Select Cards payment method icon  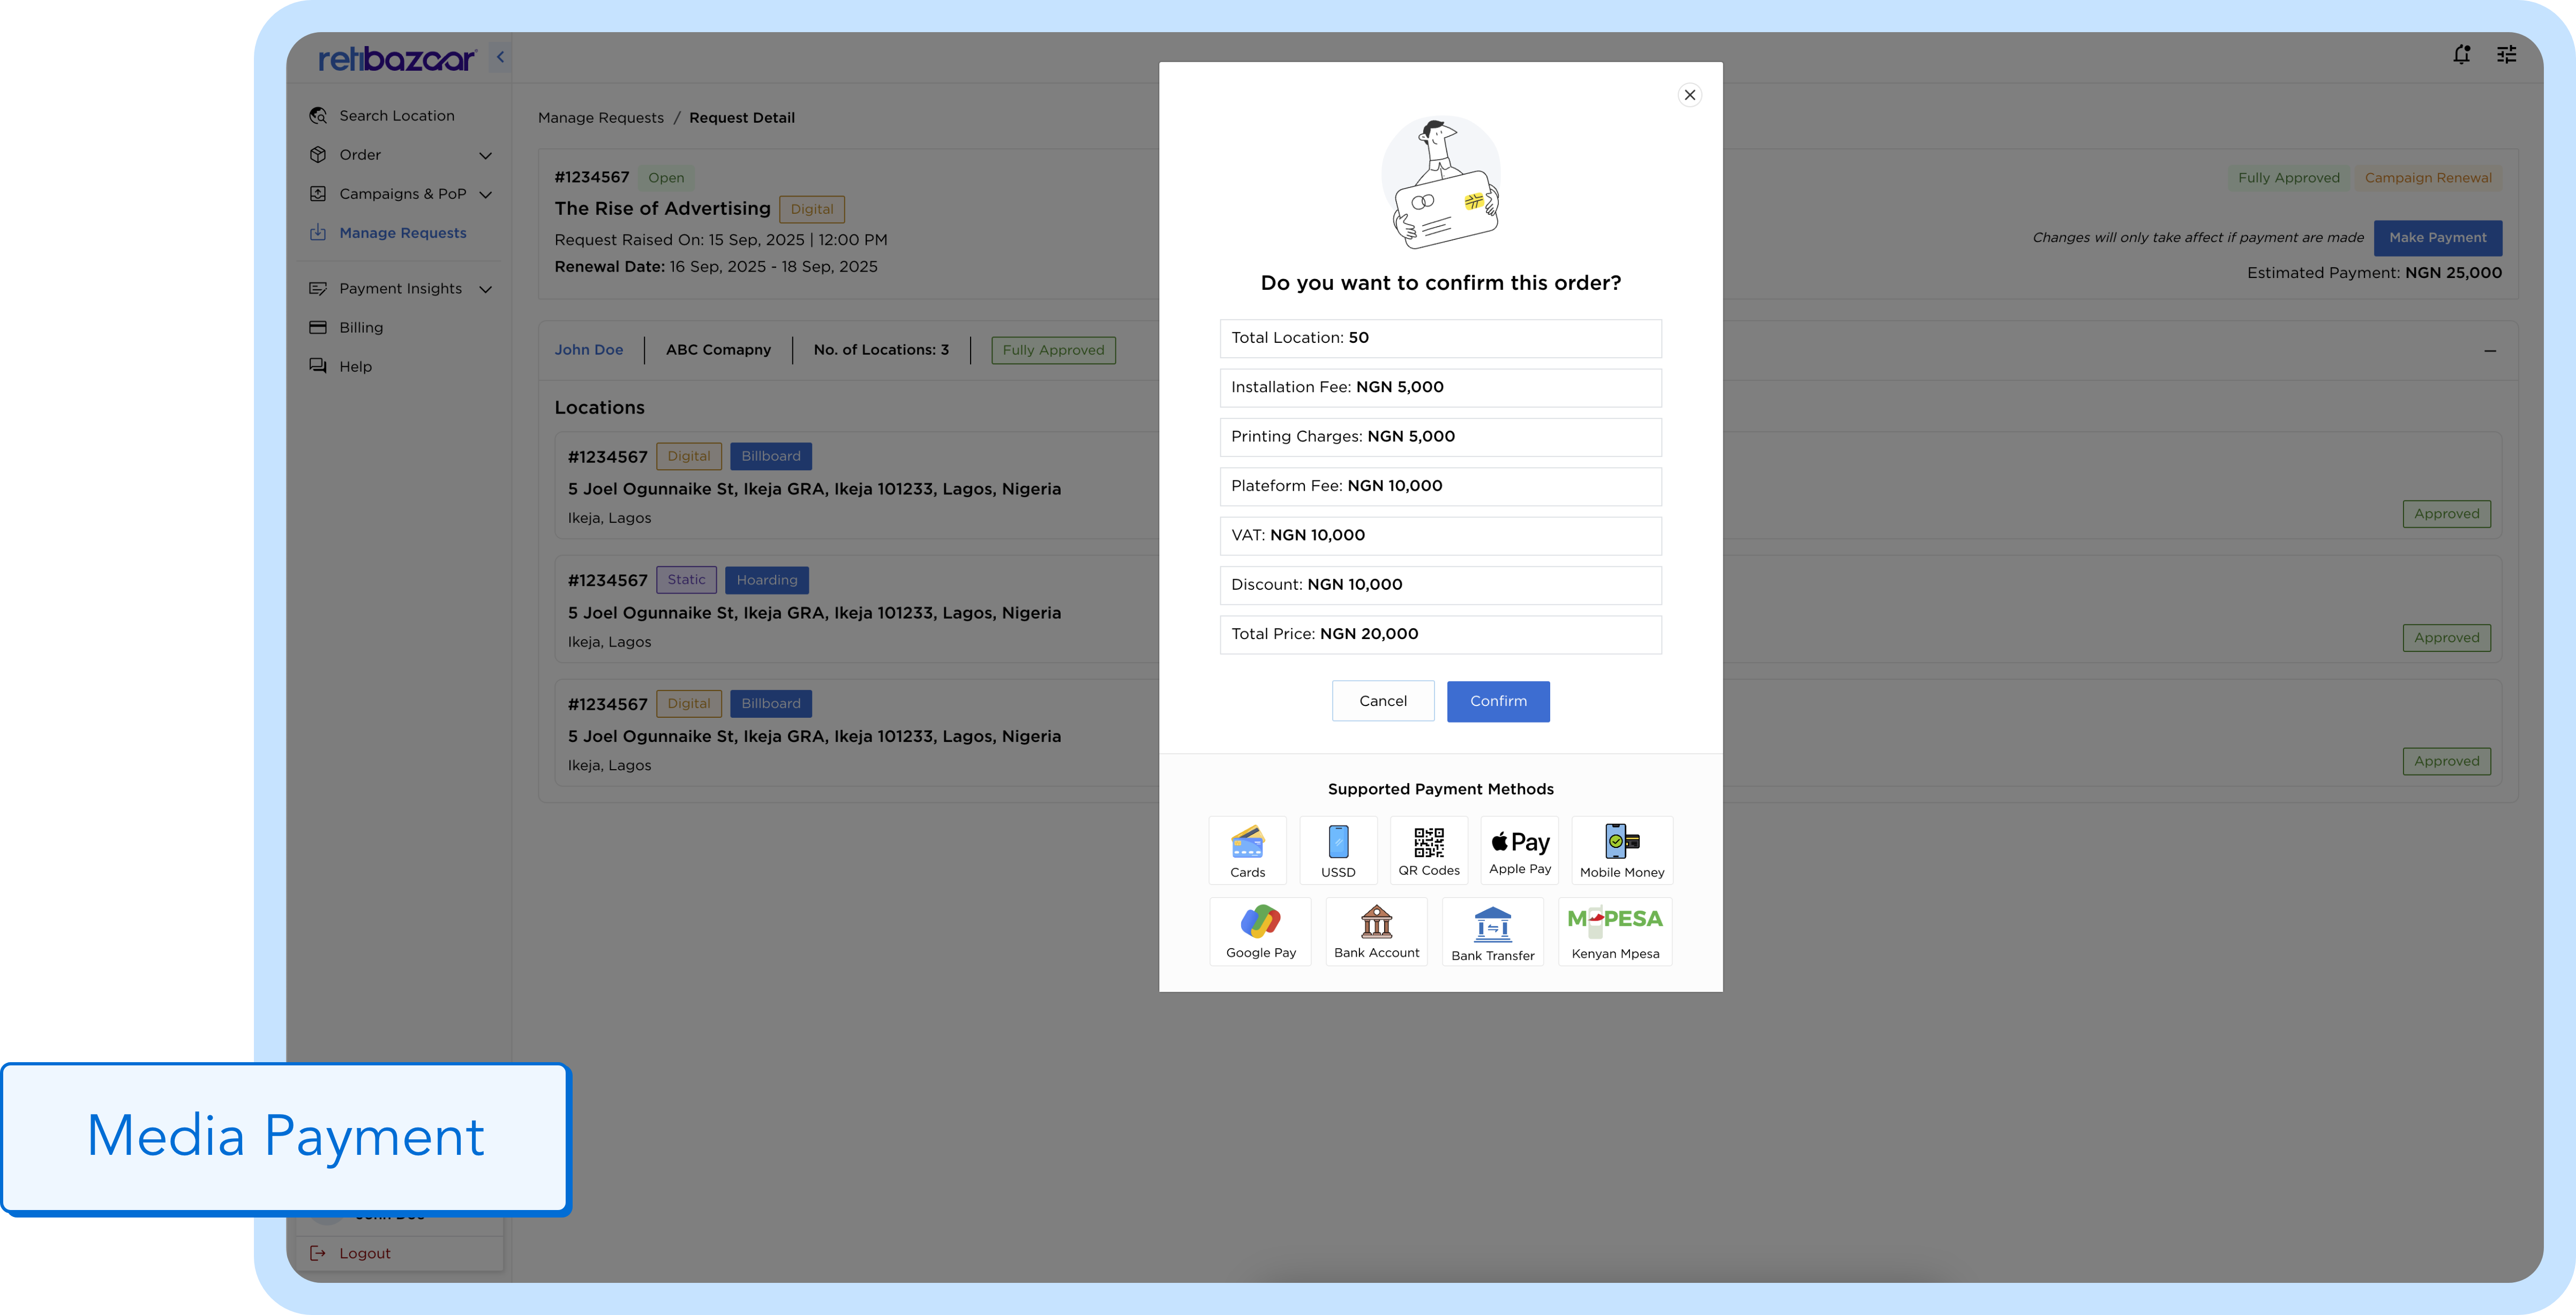pos(1247,850)
